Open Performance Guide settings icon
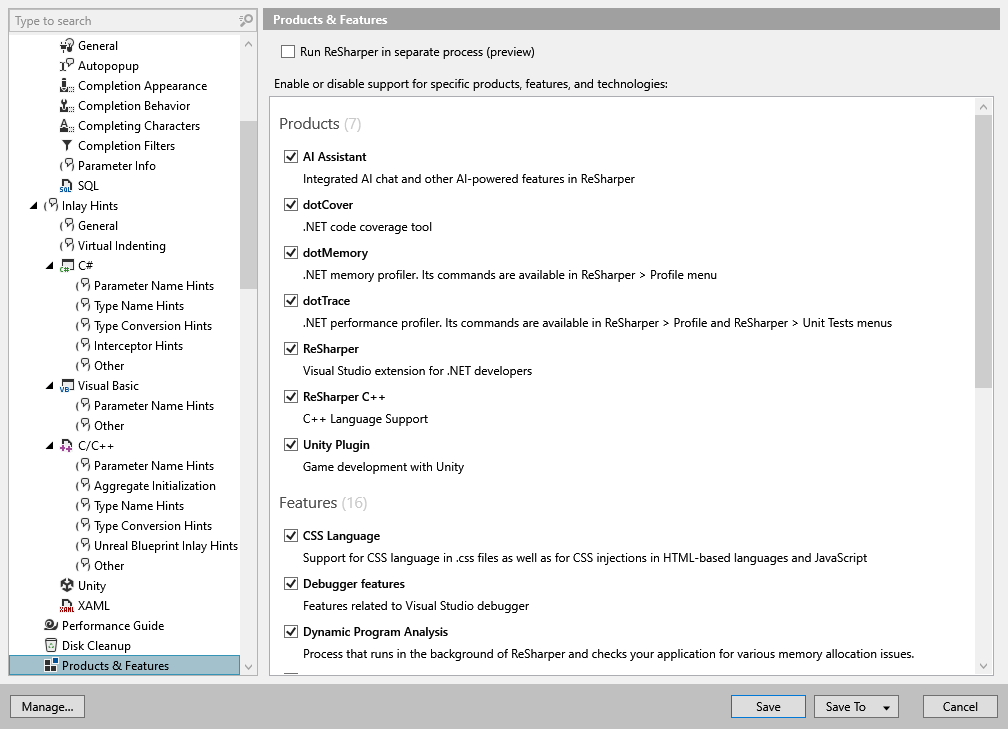Viewport: 1008px width, 729px height. [49, 625]
